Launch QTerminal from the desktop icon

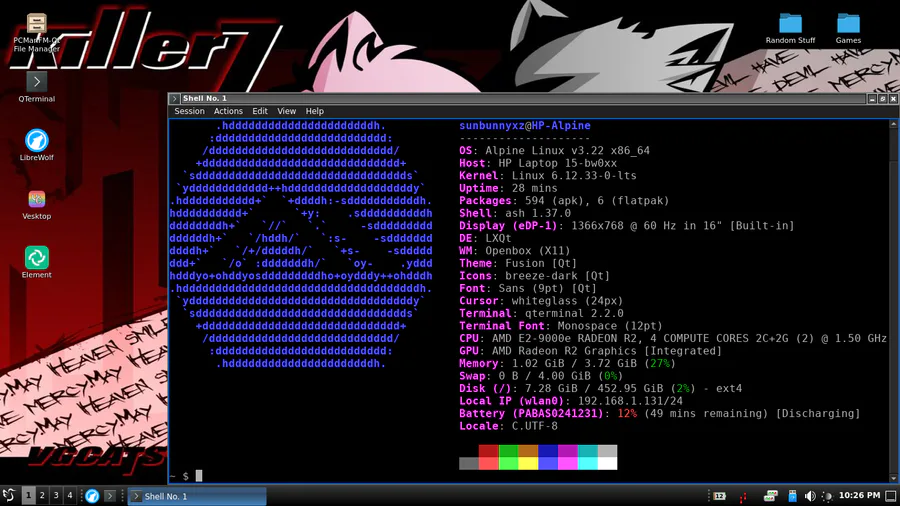tap(36, 87)
